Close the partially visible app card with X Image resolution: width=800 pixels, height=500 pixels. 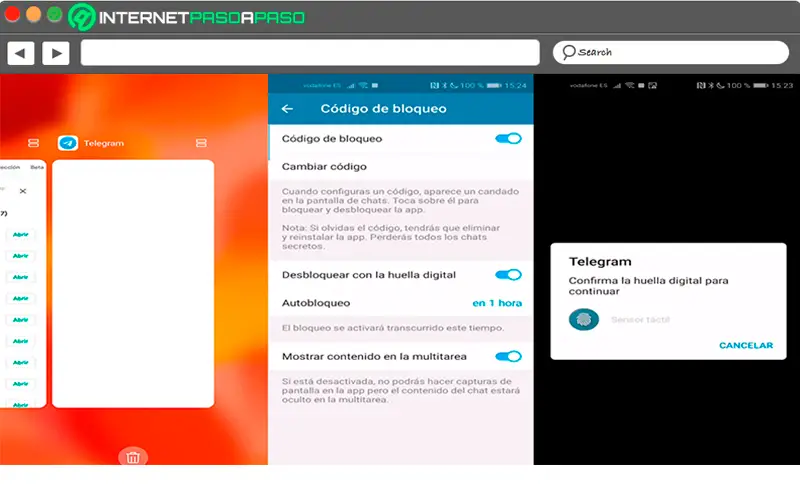[x=23, y=191]
